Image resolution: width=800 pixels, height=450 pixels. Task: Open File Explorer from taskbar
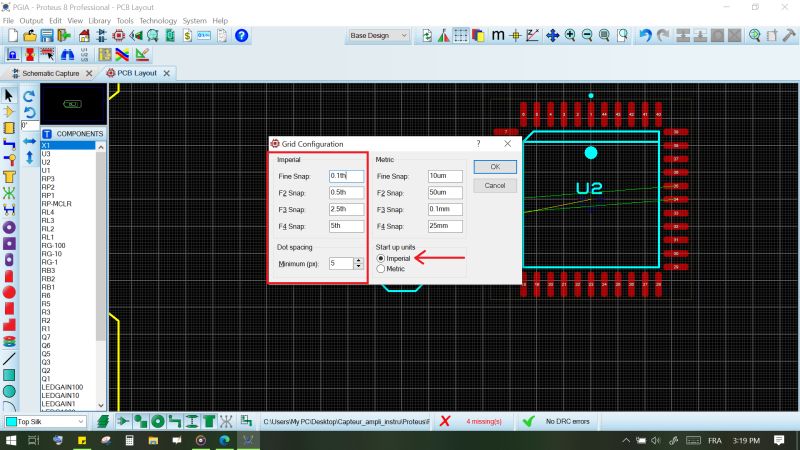[x=153, y=440]
